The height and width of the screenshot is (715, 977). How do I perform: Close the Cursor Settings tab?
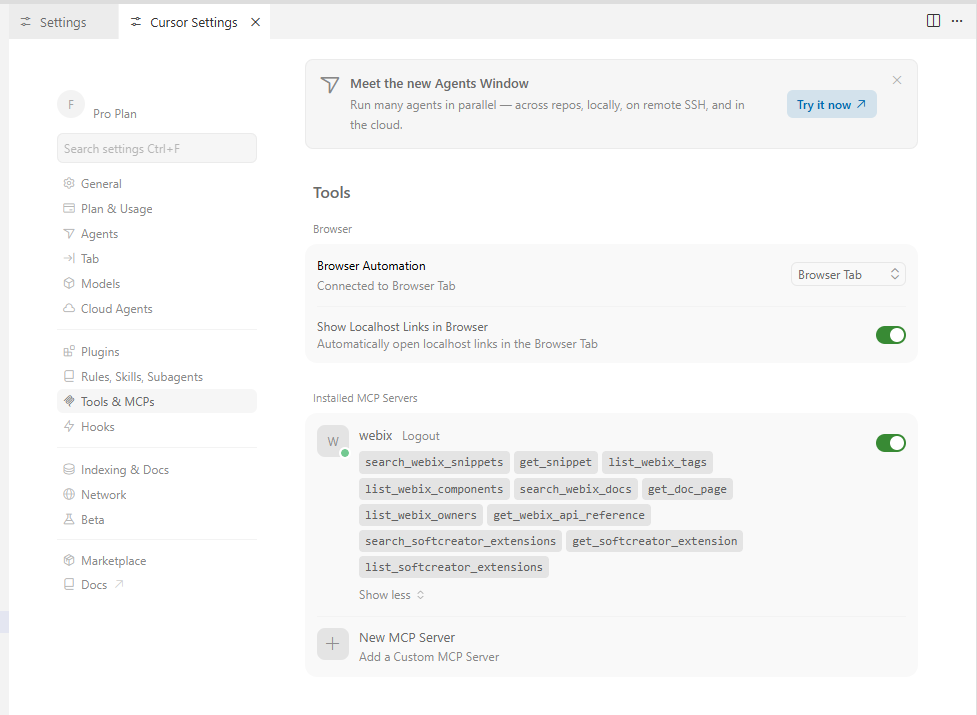coord(255,22)
